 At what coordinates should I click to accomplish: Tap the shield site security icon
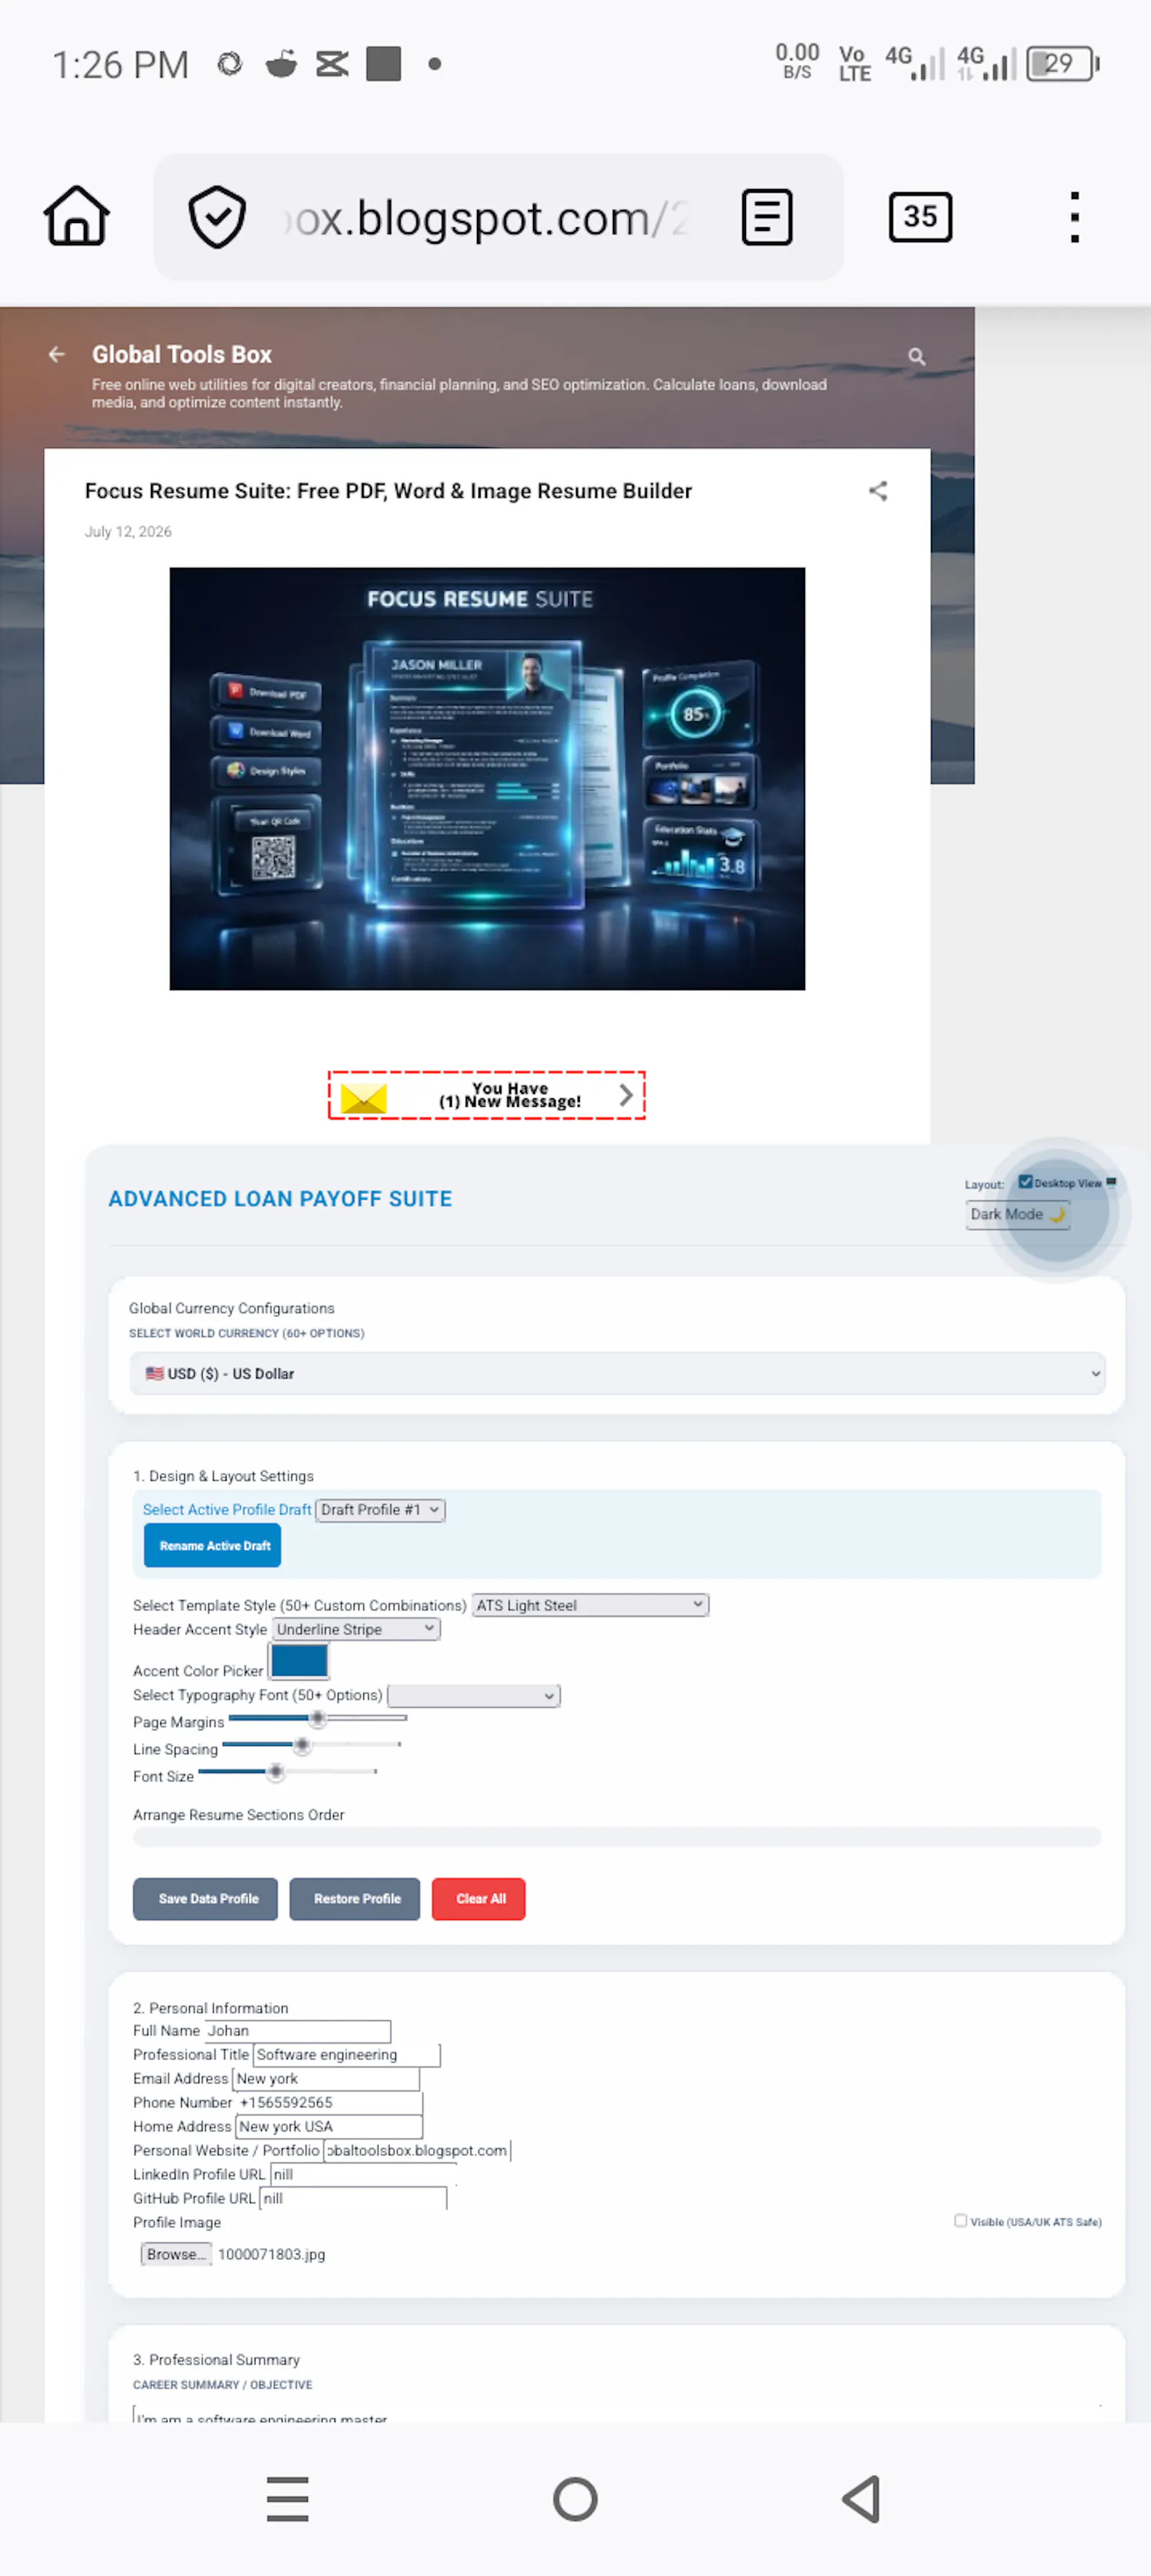click(217, 216)
